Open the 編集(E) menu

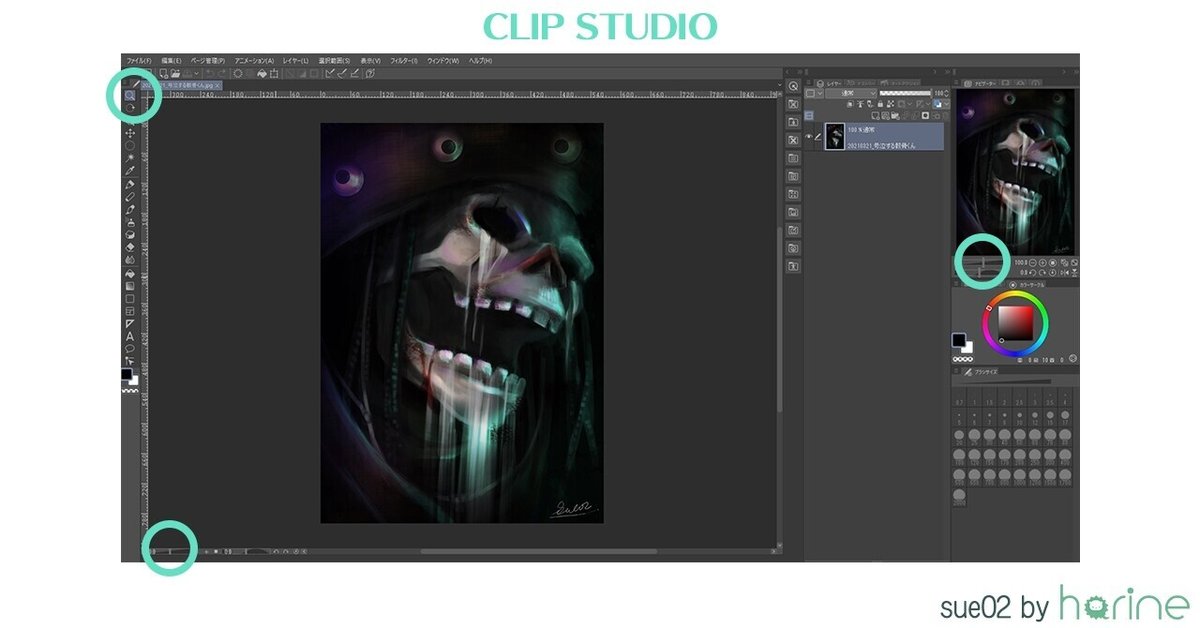[171, 61]
